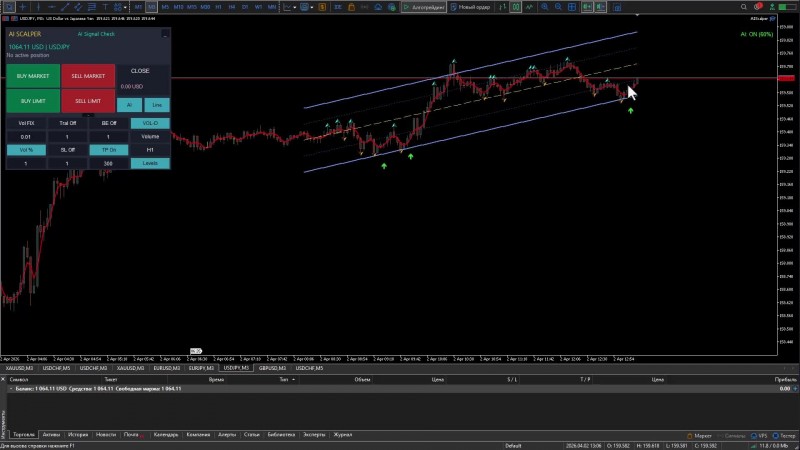Open chart type dropdown arrow
The image size is (800, 450).
click(295, 7)
